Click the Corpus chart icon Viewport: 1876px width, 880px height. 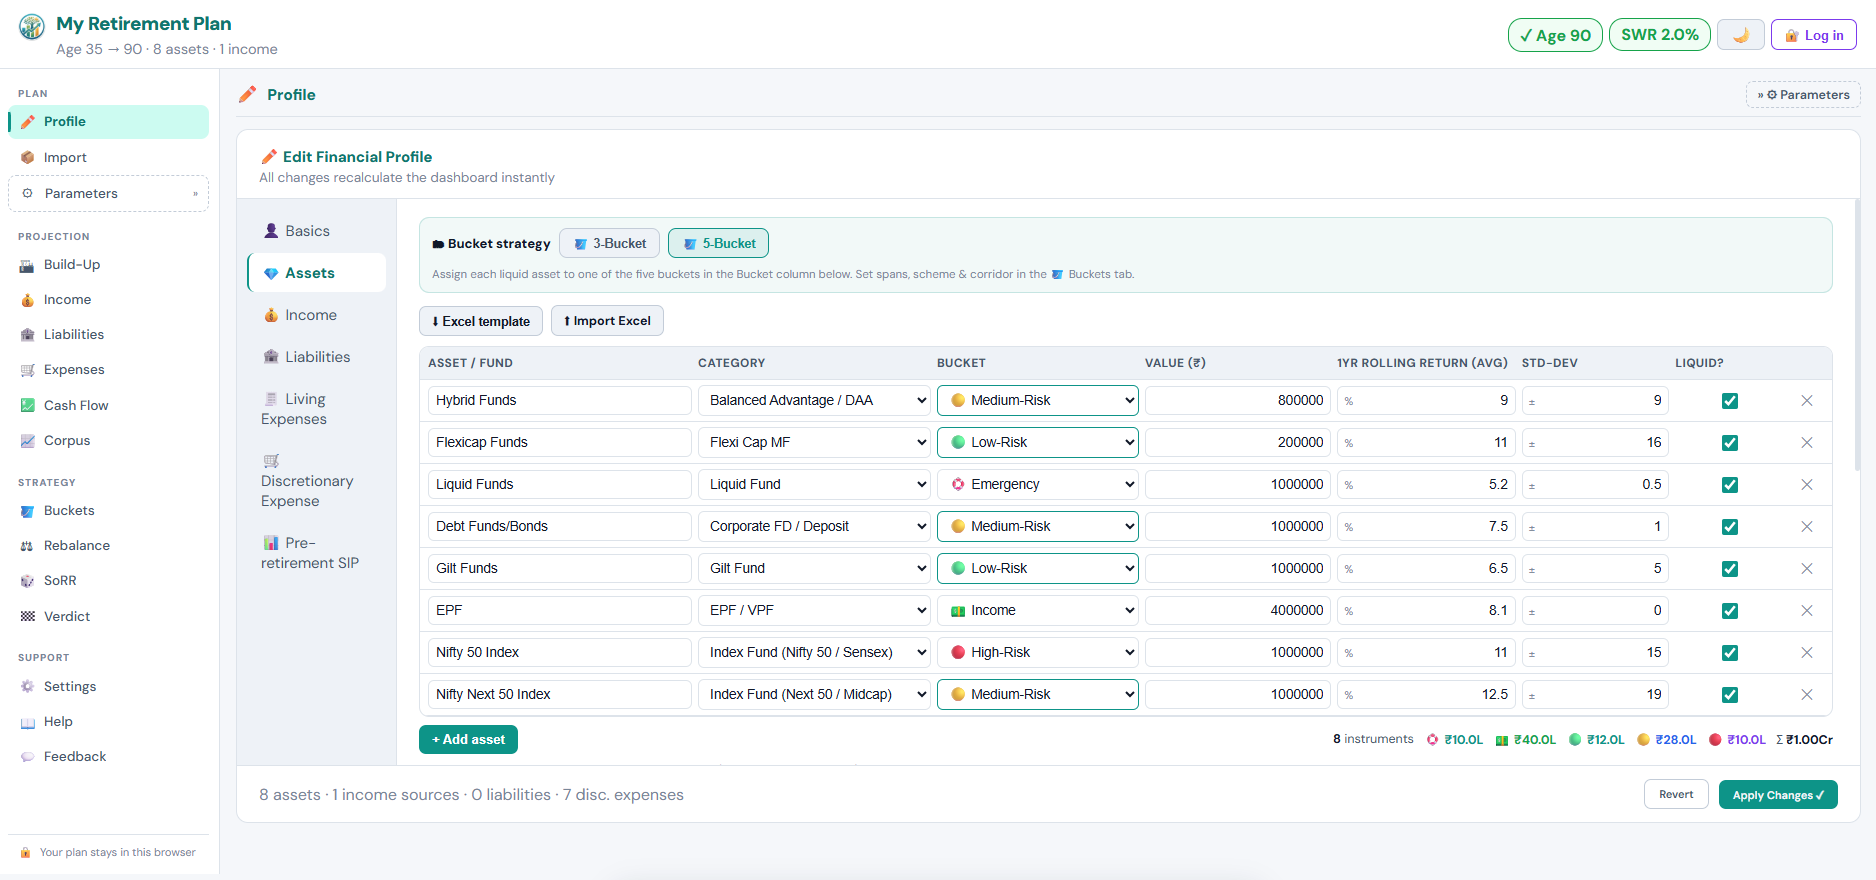click(28, 441)
